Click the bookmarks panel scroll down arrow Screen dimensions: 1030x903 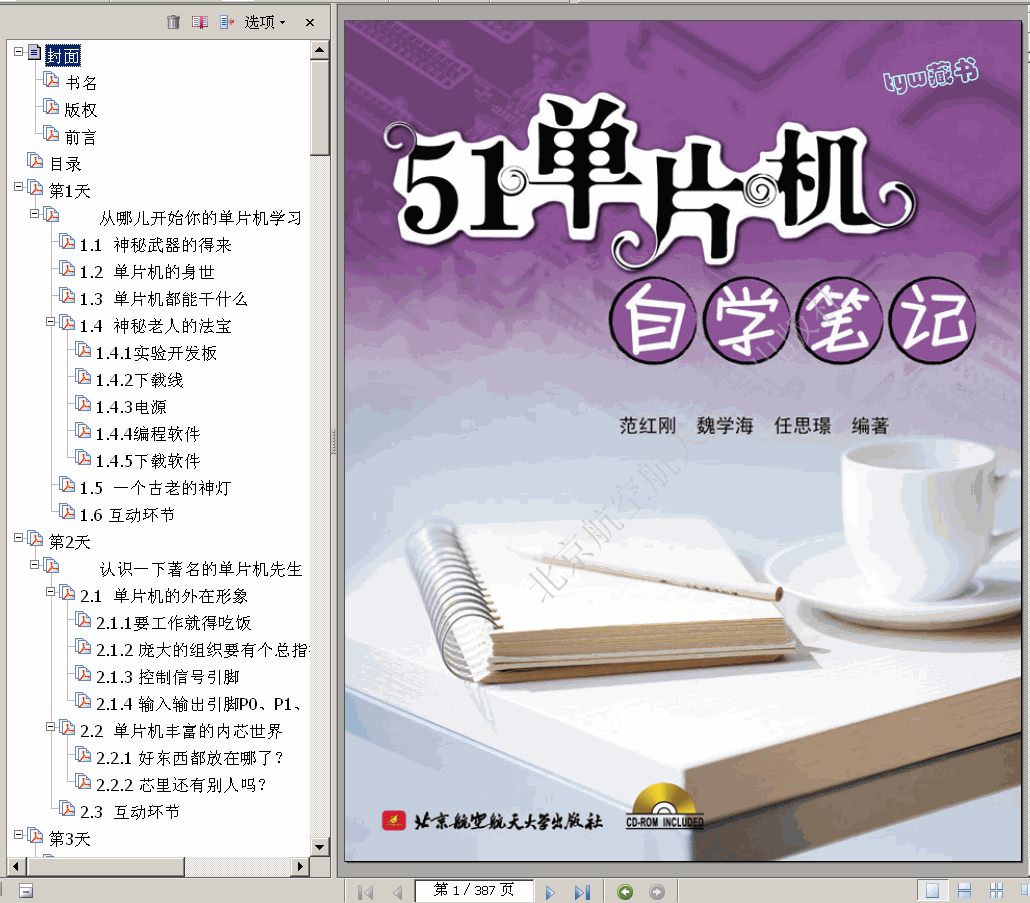320,847
